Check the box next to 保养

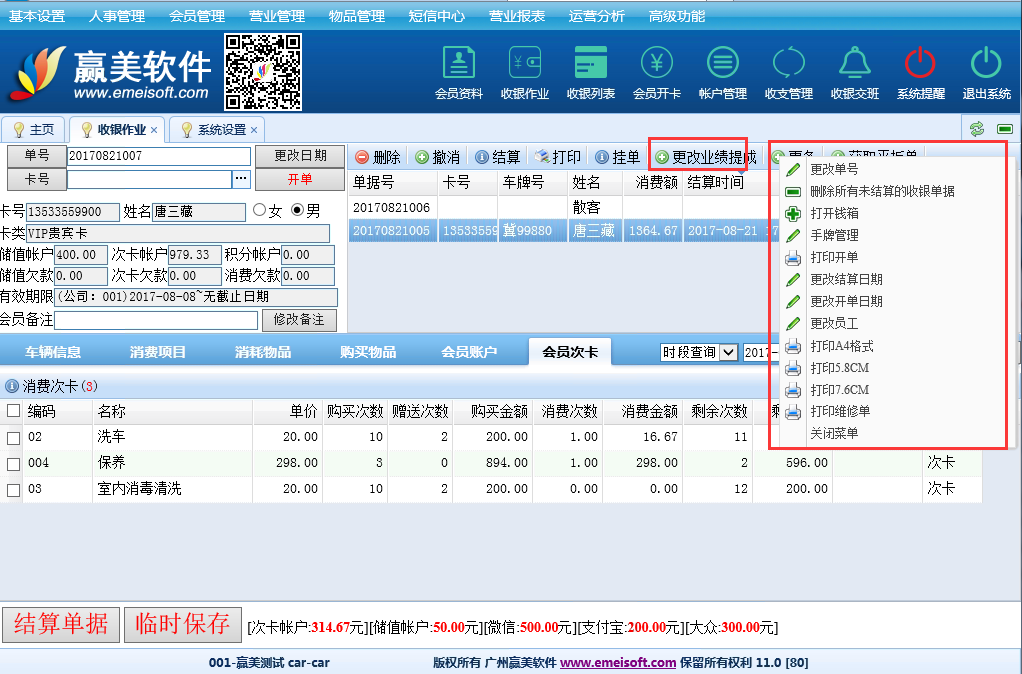[x=13, y=464]
